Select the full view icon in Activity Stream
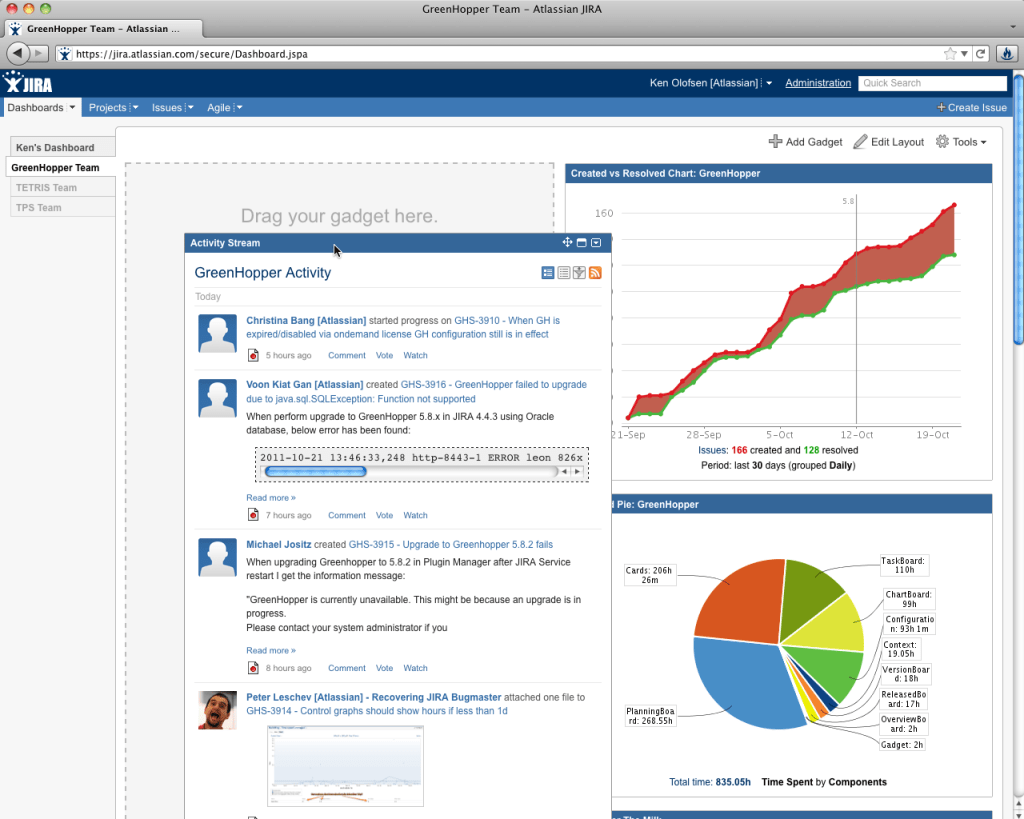This screenshot has height=819, width=1024. [x=547, y=272]
